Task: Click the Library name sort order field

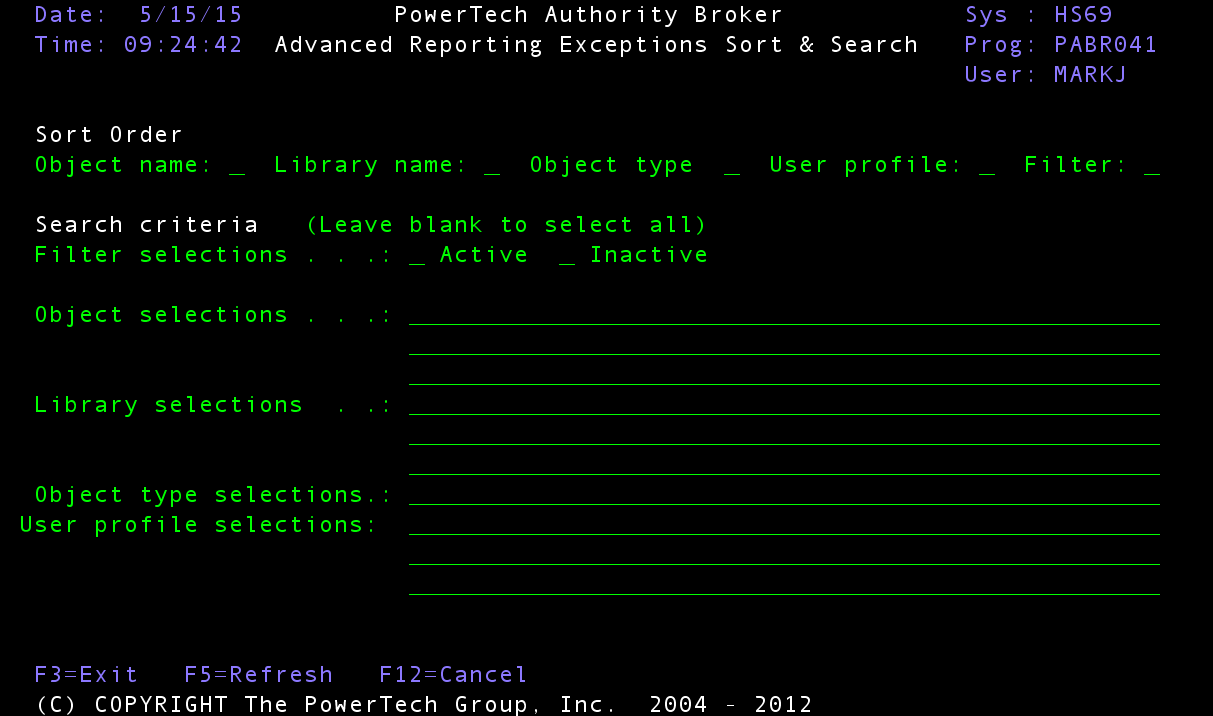Action: pos(491,166)
